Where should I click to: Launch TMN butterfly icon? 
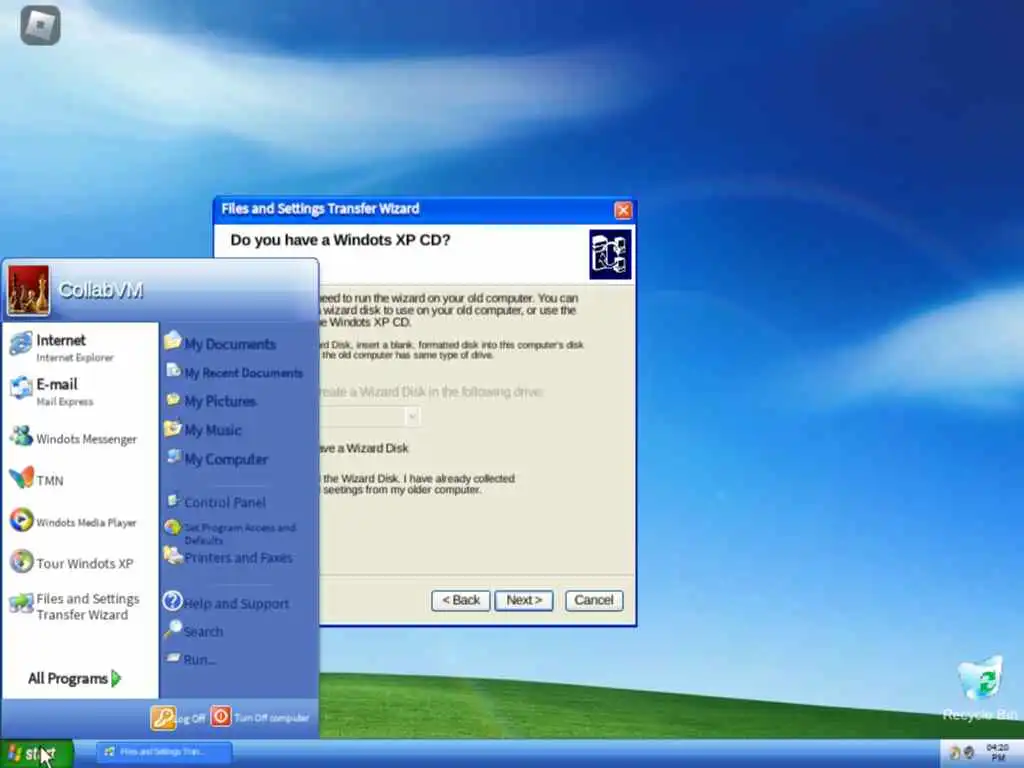[21, 477]
